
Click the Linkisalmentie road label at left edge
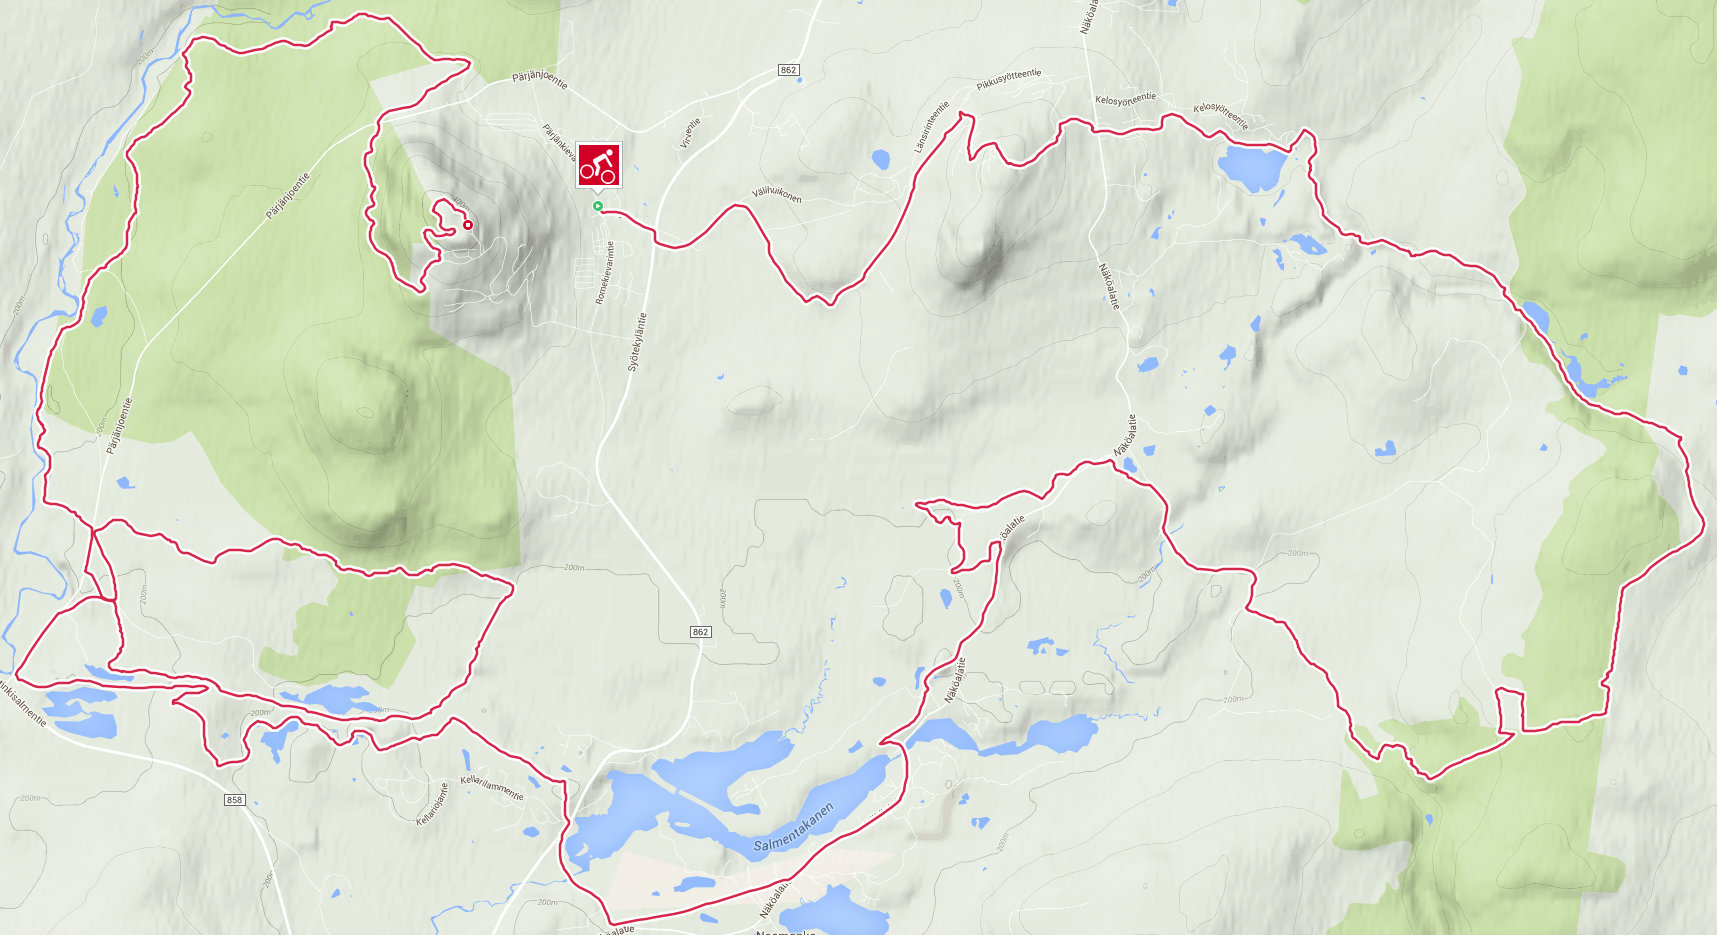click(22, 703)
